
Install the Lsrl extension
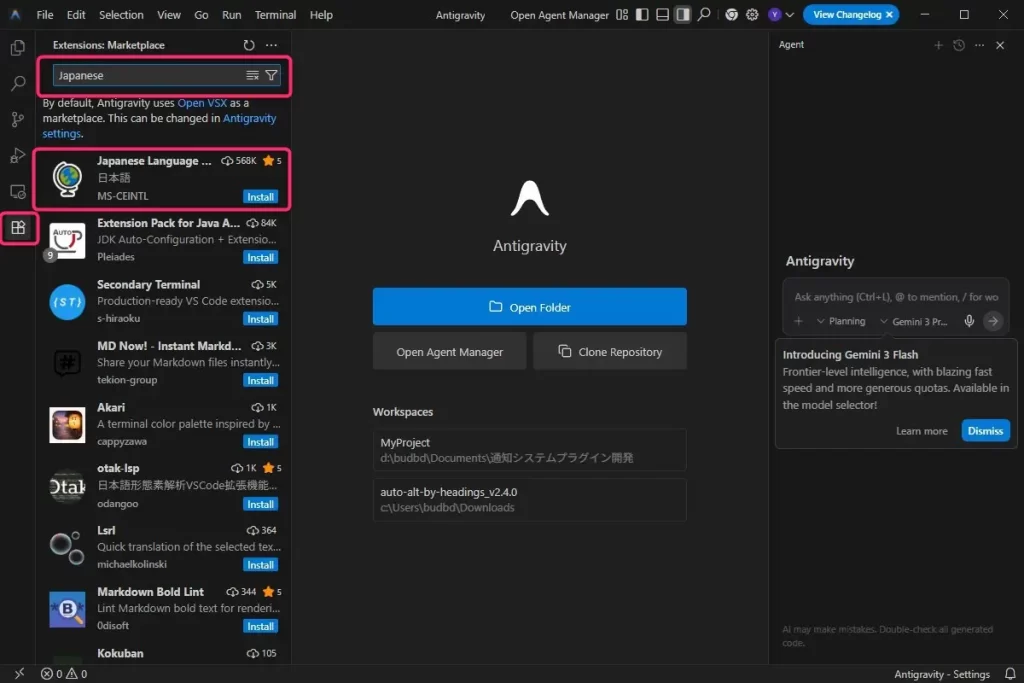[260, 565]
